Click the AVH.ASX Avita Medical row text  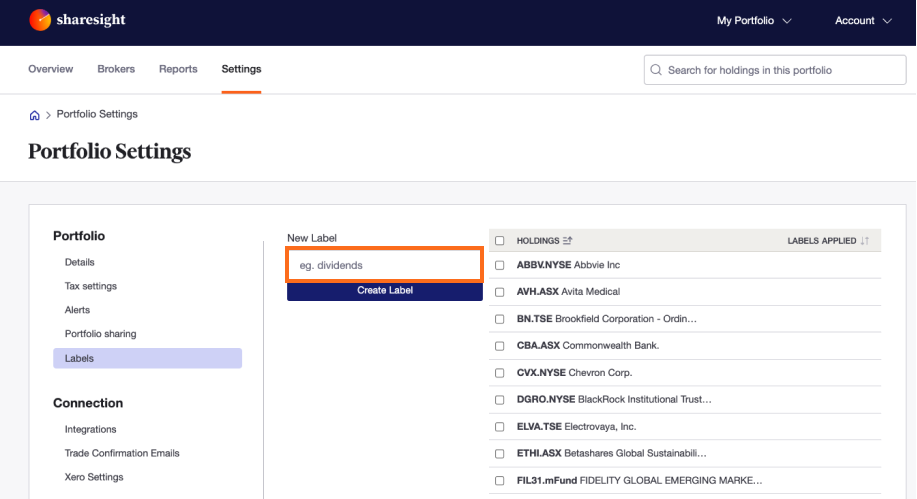(x=568, y=292)
